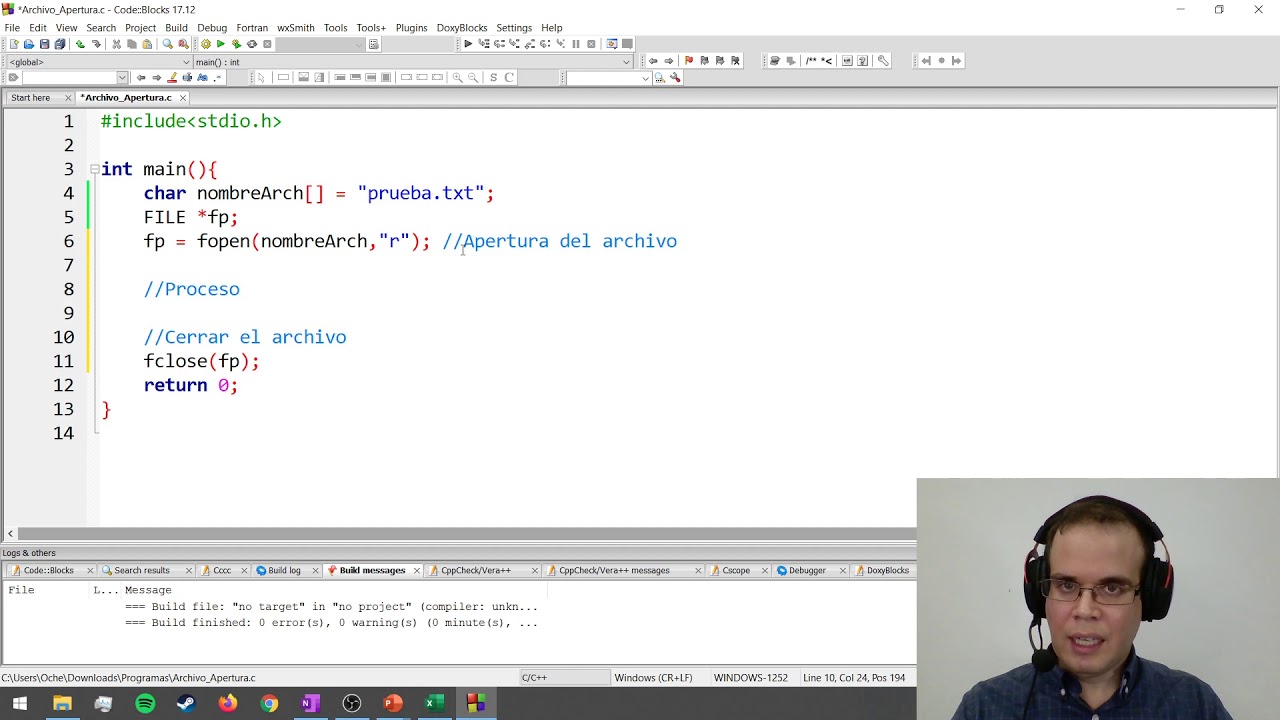Click the Build and run icon

pos(236,44)
